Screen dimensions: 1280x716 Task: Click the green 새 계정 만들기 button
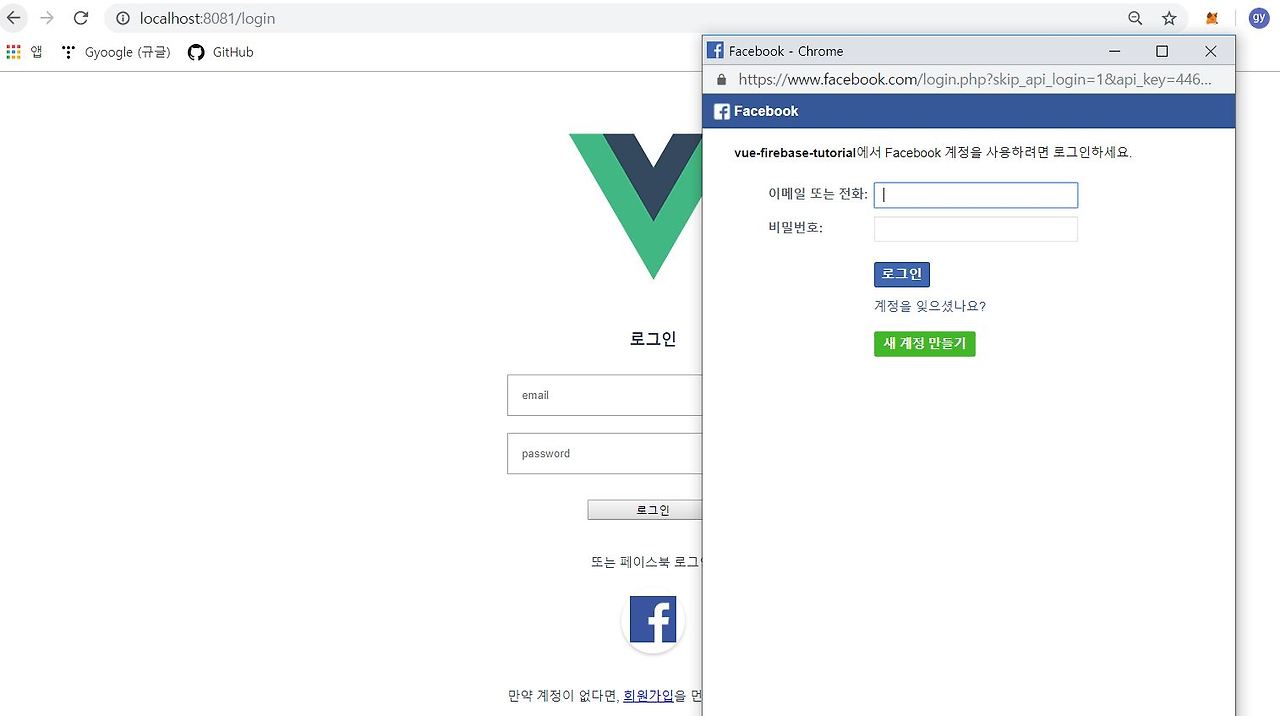(925, 344)
